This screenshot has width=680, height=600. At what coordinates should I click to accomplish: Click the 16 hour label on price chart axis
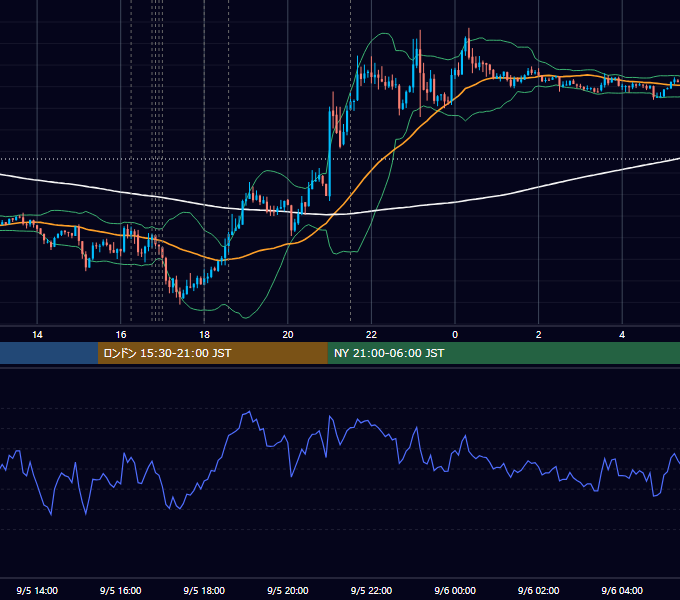(121, 335)
